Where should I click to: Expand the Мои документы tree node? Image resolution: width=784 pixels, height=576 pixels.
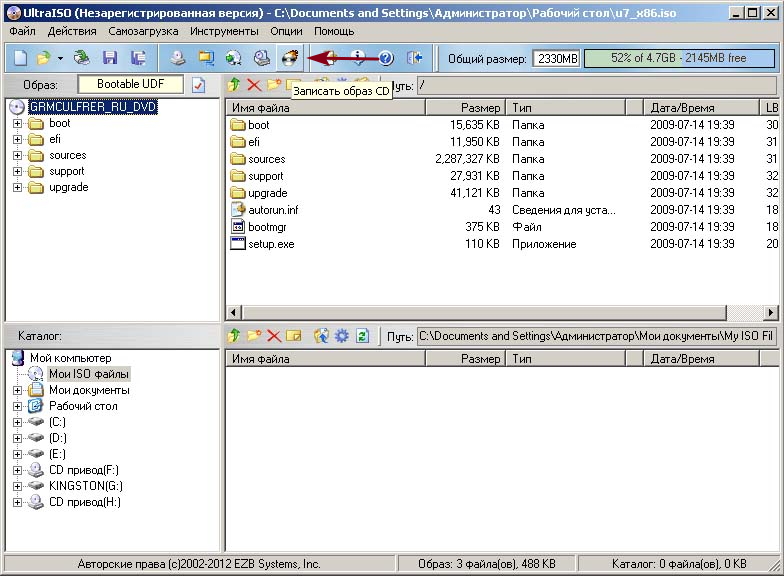pos(18,390)
